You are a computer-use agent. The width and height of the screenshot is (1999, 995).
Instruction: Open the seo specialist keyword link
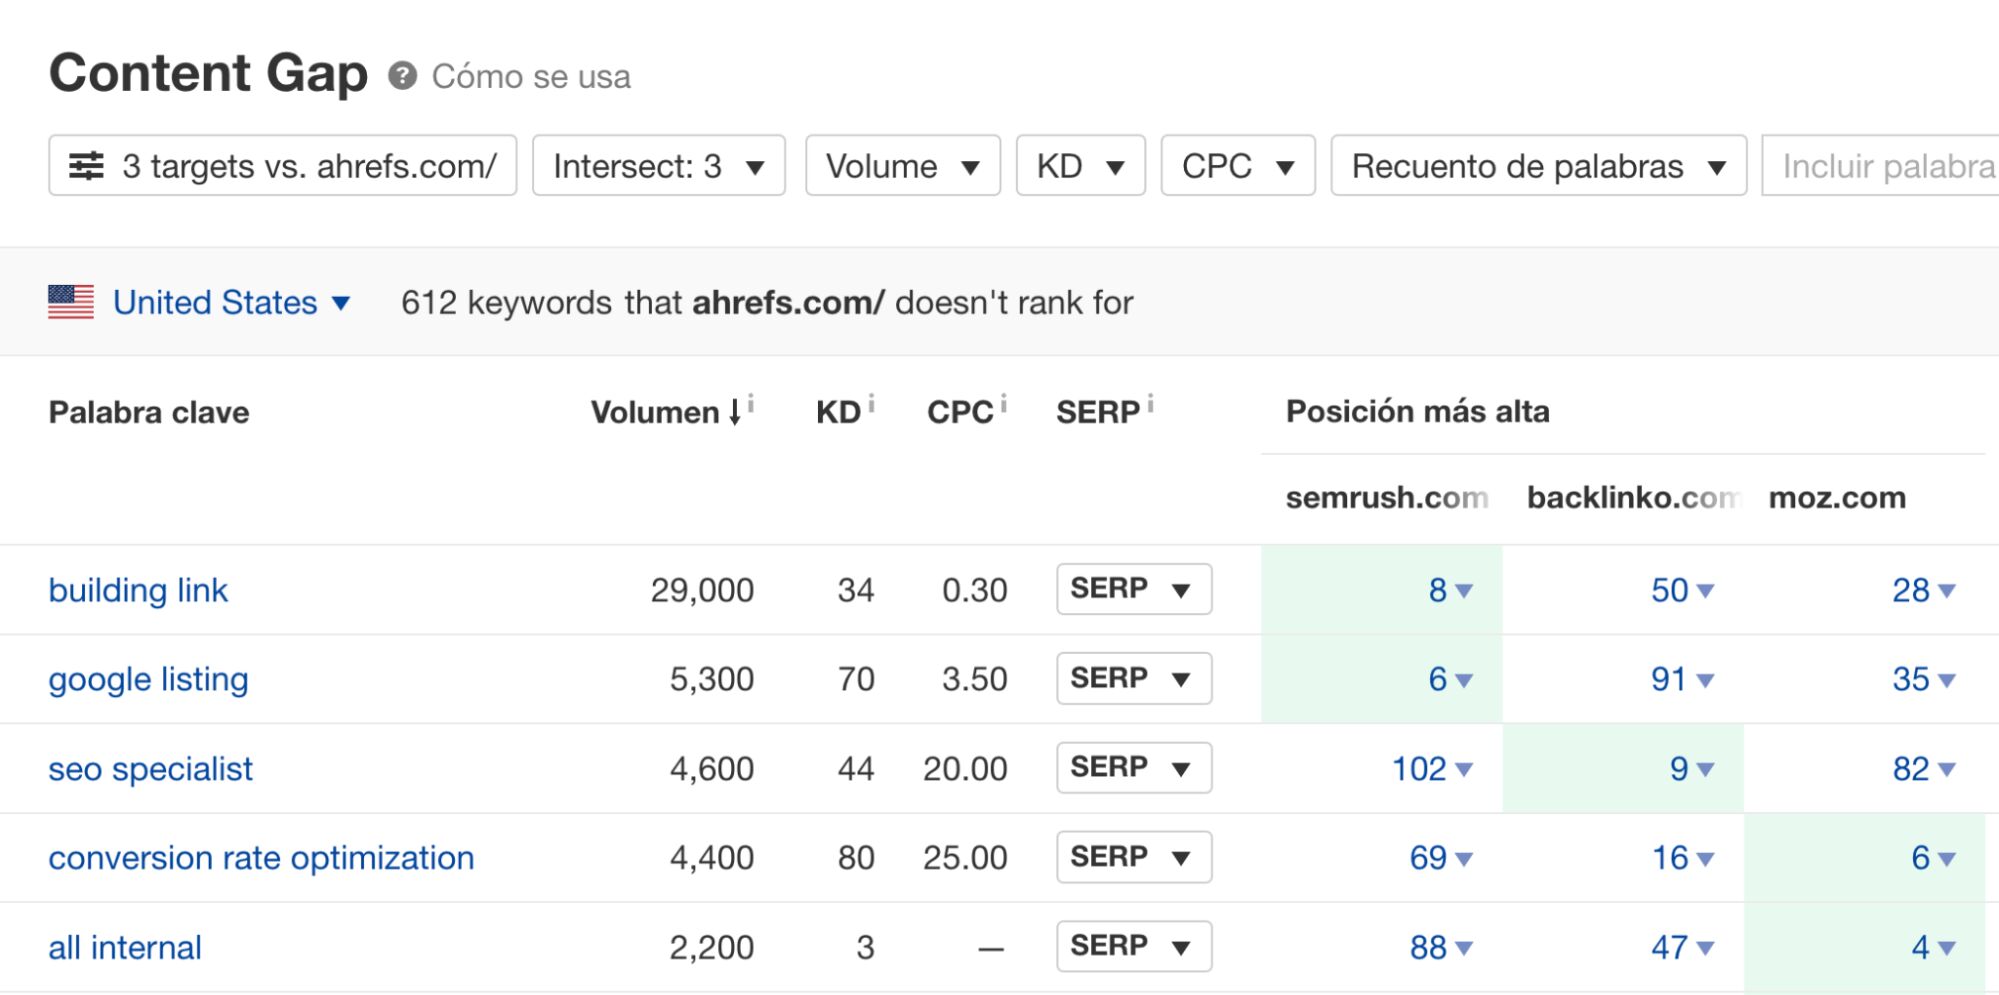pyautogui.click(x=151, y=768)
